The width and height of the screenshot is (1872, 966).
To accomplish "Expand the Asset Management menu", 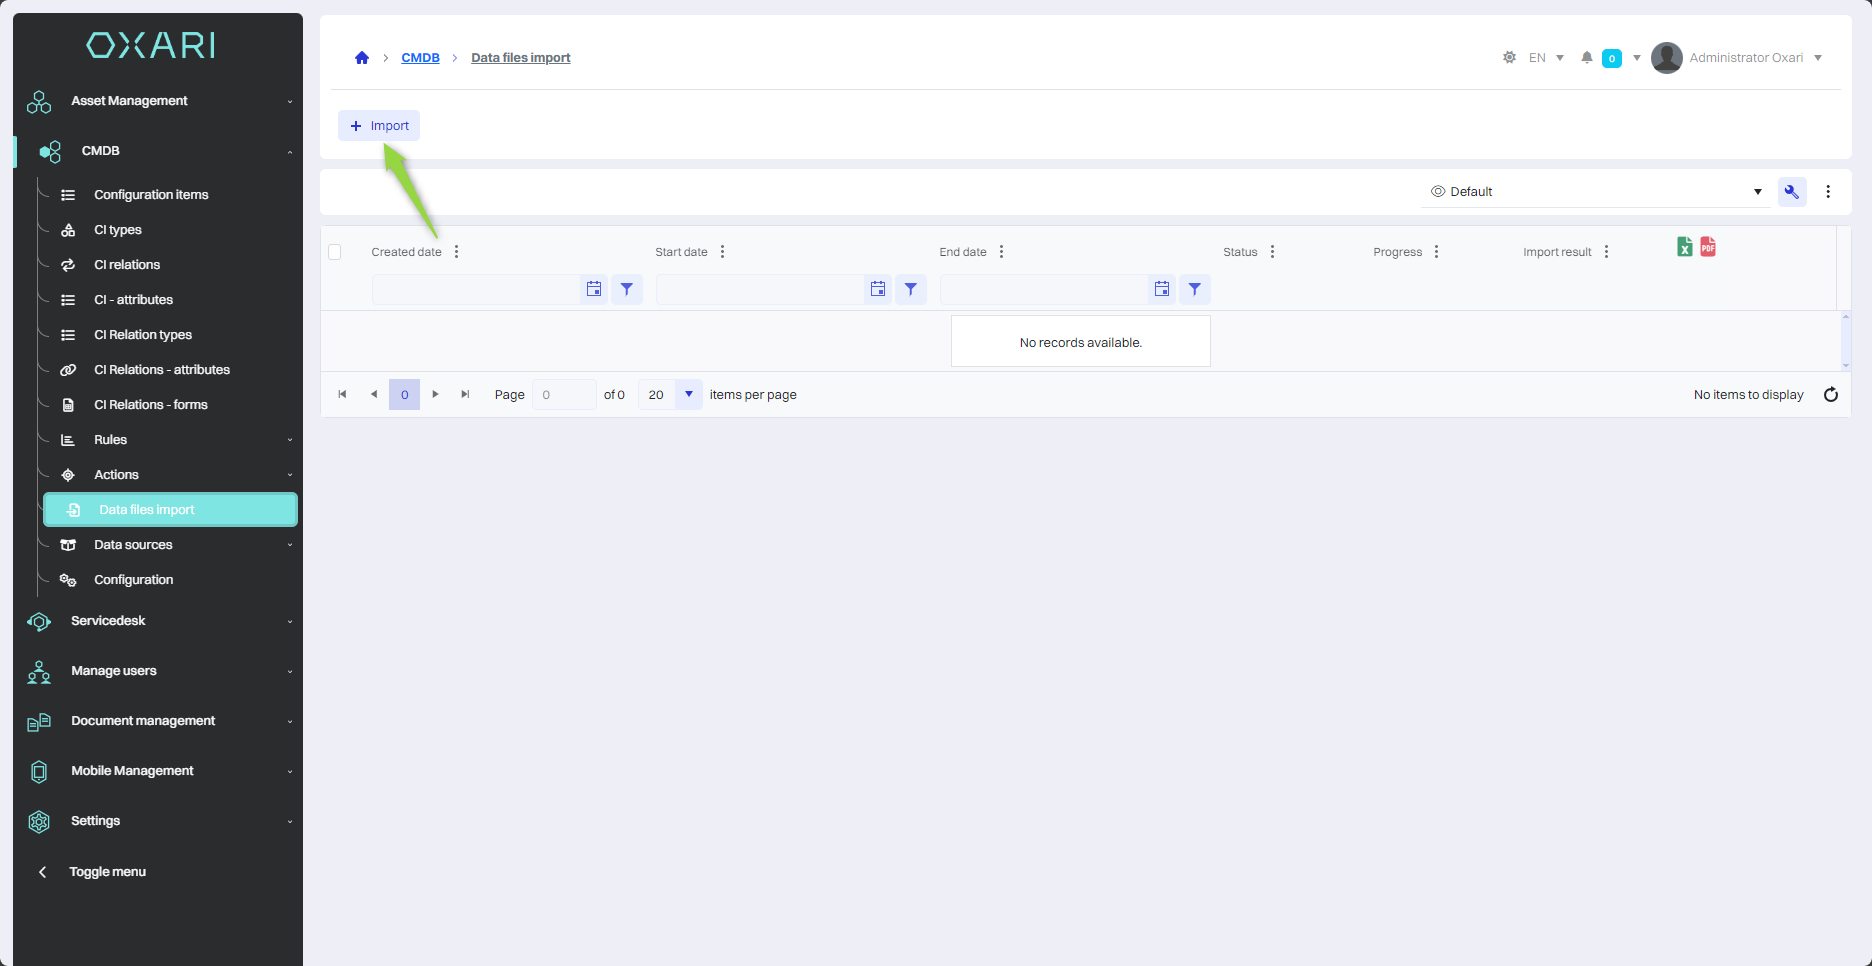I will 160,101.
